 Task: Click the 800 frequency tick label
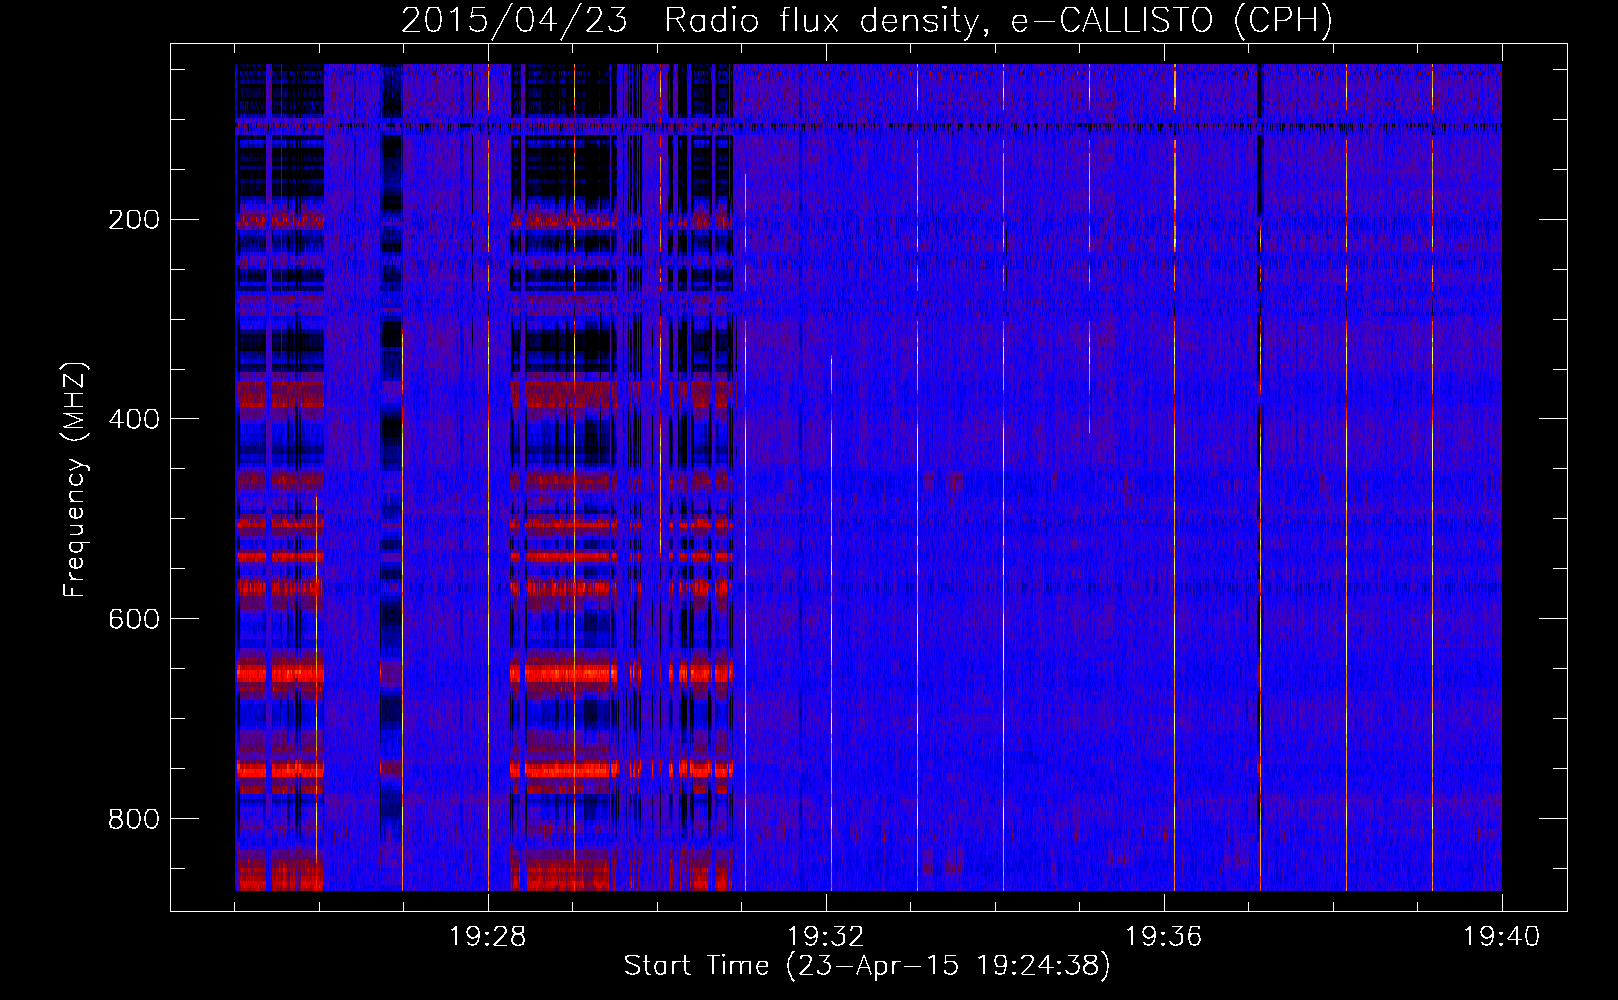tap(134, 819)
